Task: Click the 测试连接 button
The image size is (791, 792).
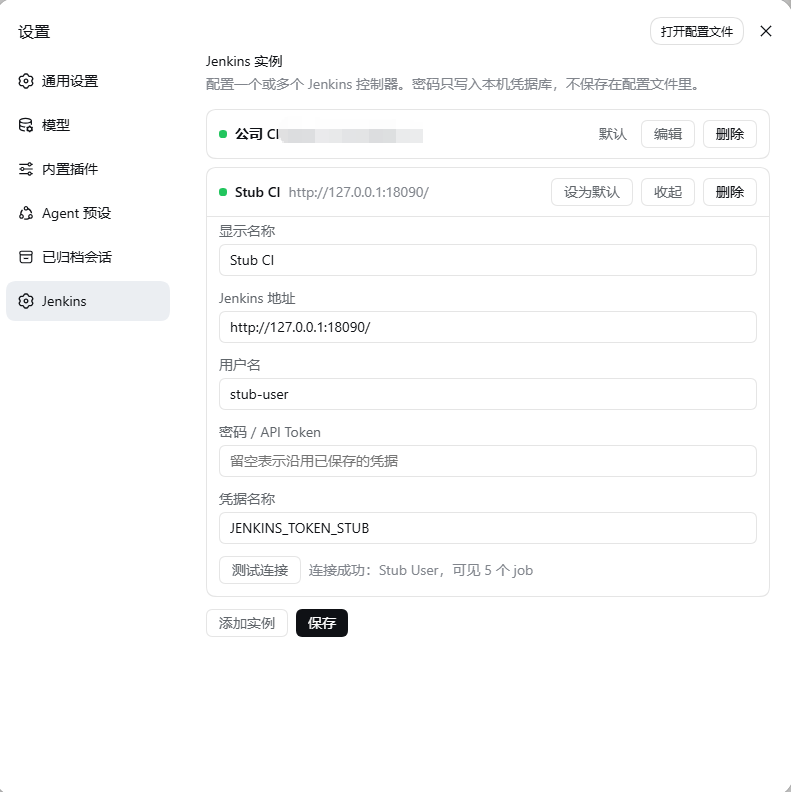Action: (x=260, y=570)
